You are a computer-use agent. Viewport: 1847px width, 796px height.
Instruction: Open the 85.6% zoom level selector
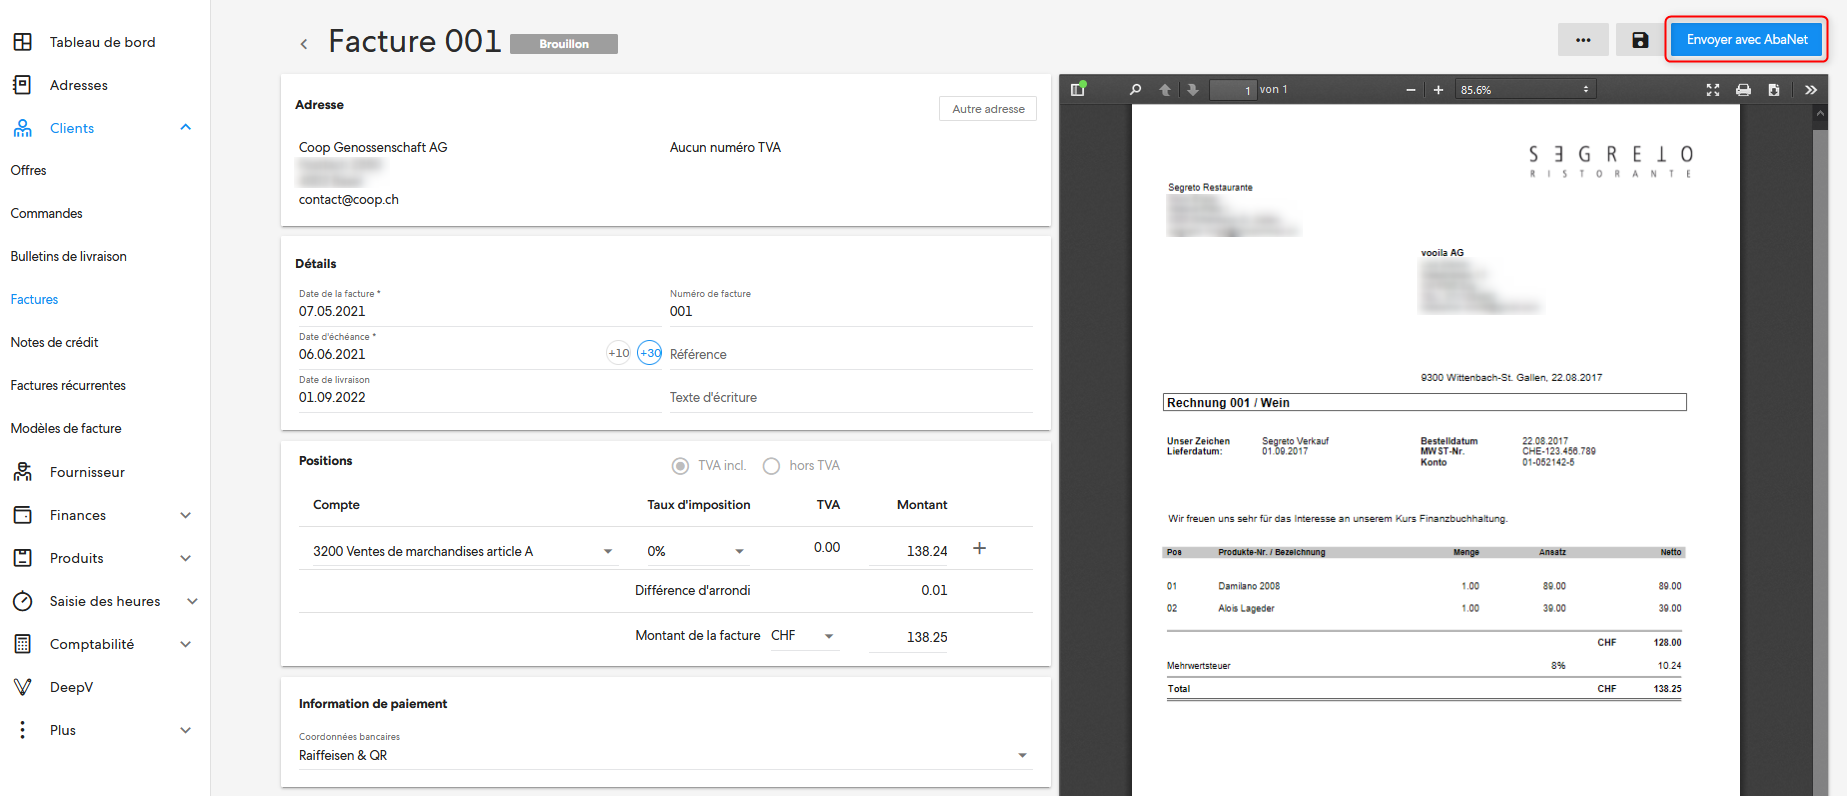click(x=1525, y=90)
